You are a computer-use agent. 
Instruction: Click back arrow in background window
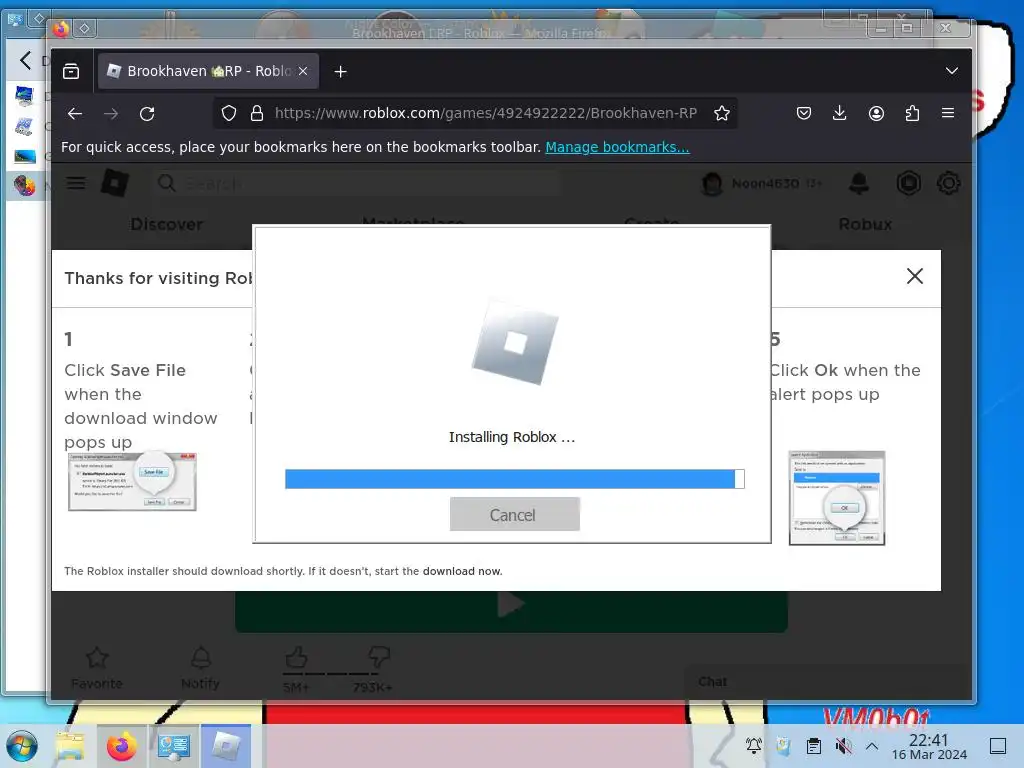[25, 60]
